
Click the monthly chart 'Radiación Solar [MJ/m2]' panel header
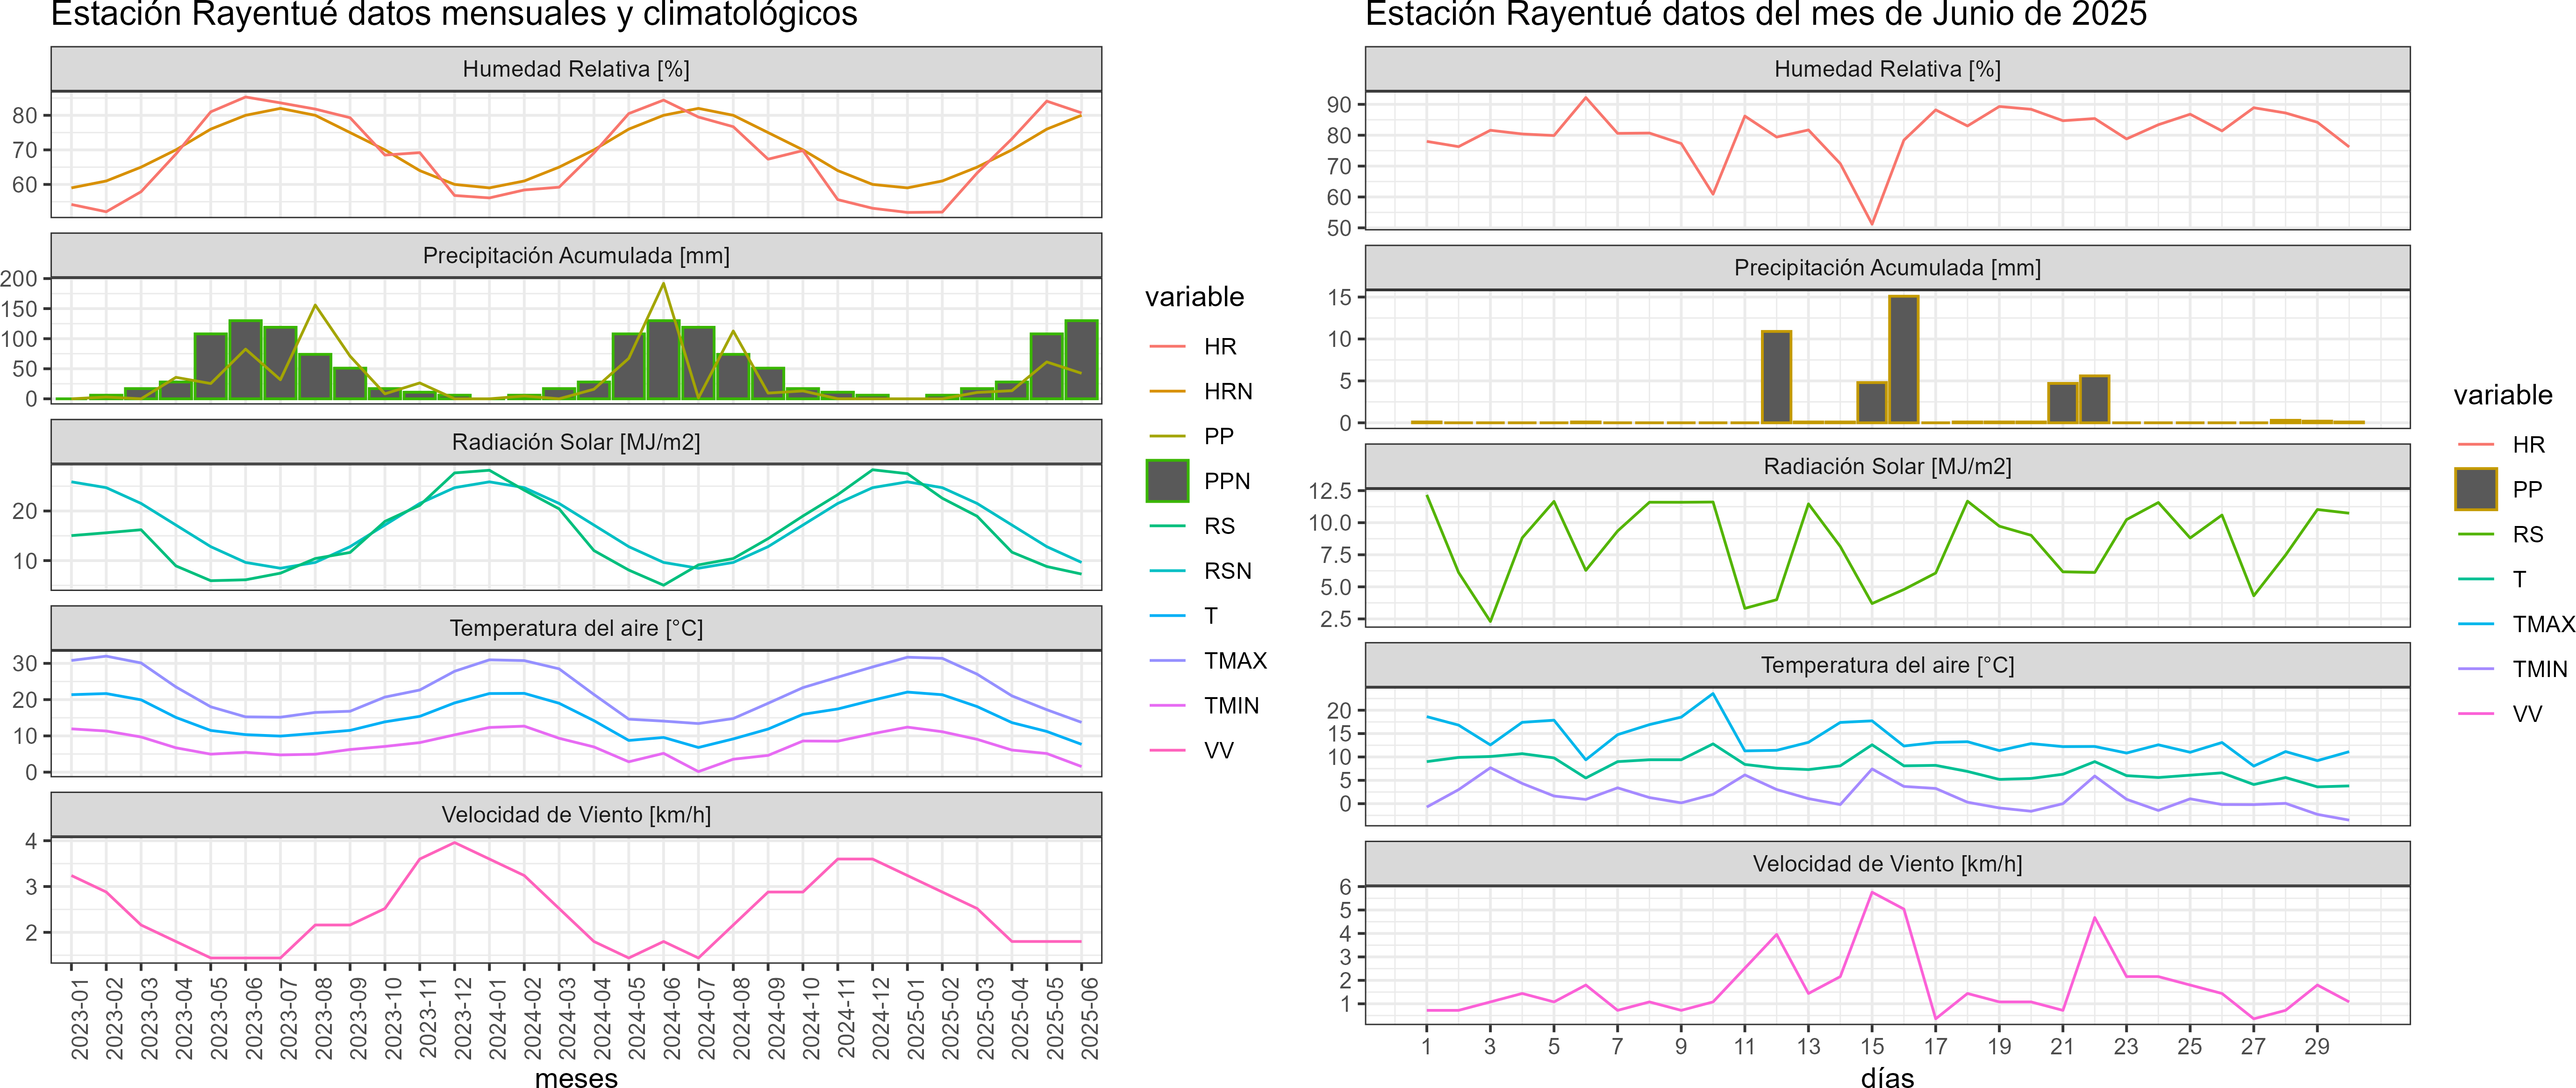(576, 442)
